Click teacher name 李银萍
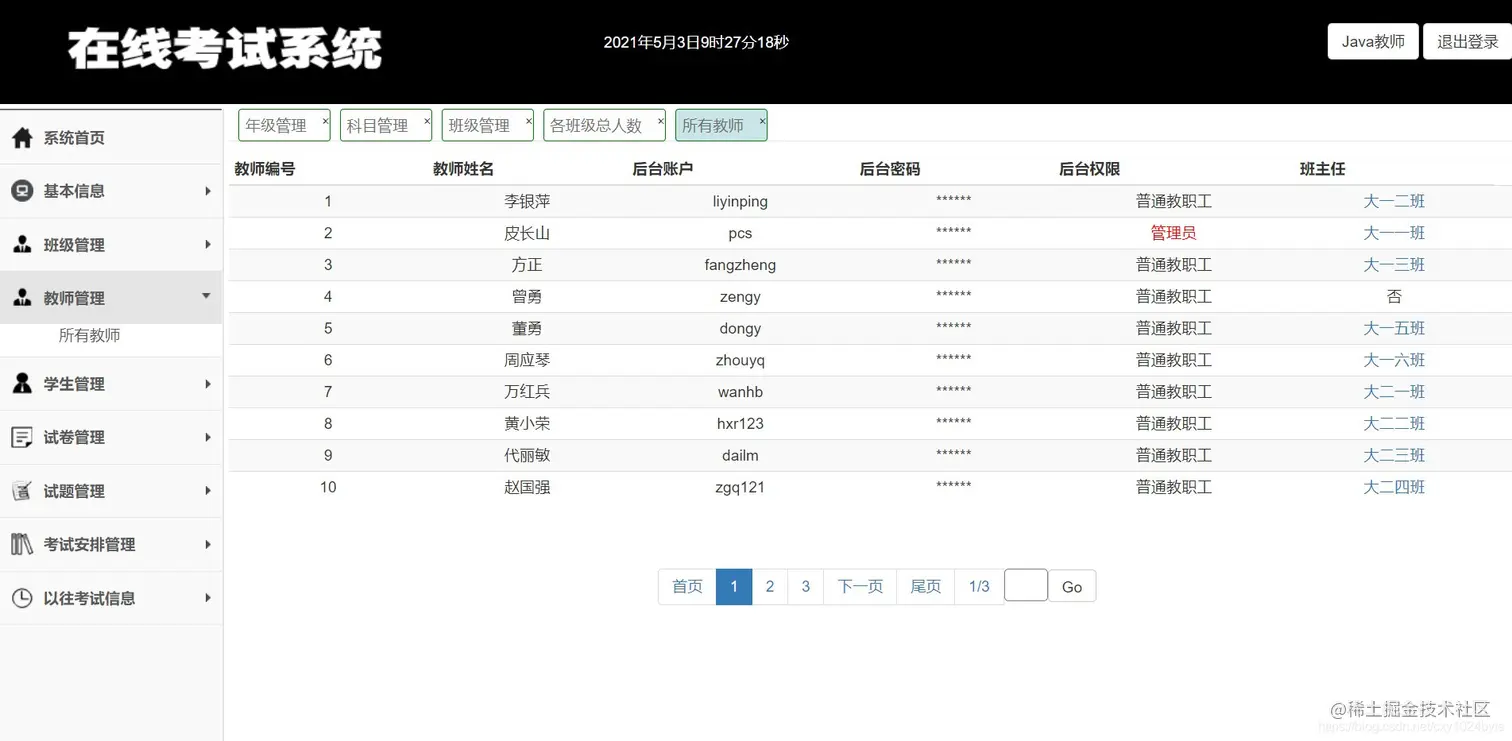 tap(527, 201)
